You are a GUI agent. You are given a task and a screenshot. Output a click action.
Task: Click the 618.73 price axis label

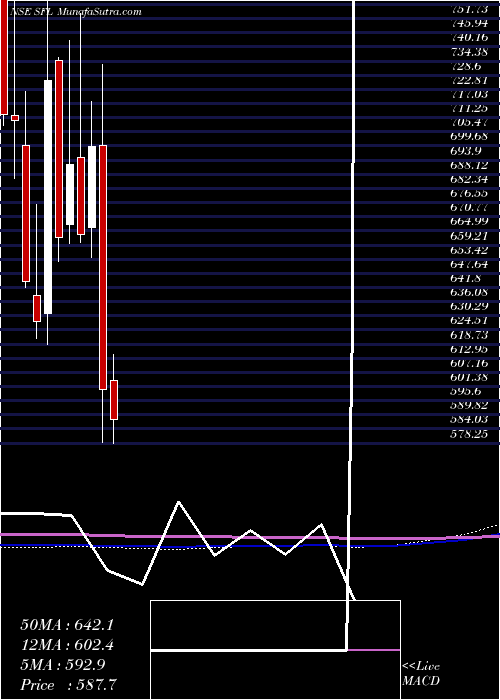(469, 335)
